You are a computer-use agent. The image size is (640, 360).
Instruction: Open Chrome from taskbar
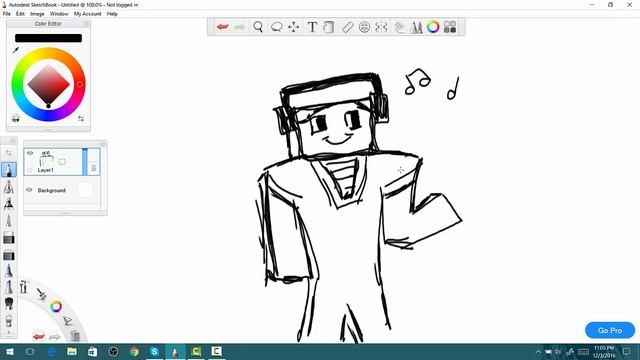coord(134,351)
